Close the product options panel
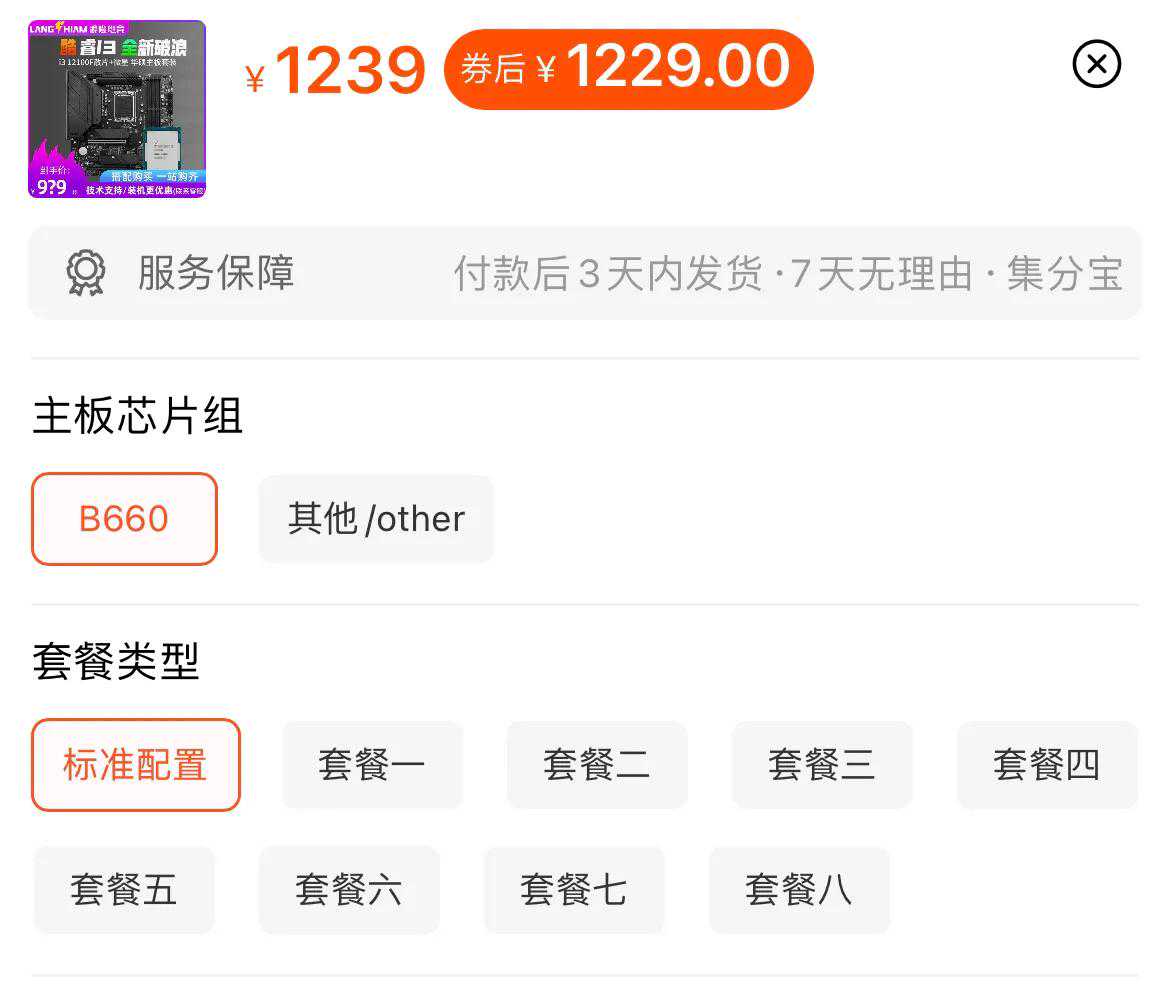The image size is (1170, 996). [x=1096, y=65]
